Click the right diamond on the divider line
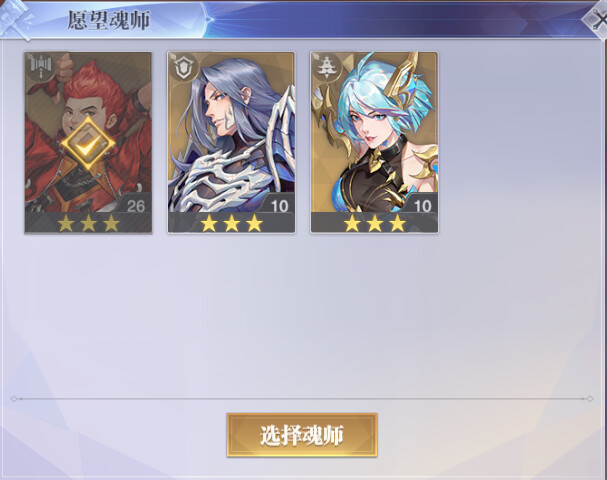Screen dimensions: 607x480 (x=590, y=399)
